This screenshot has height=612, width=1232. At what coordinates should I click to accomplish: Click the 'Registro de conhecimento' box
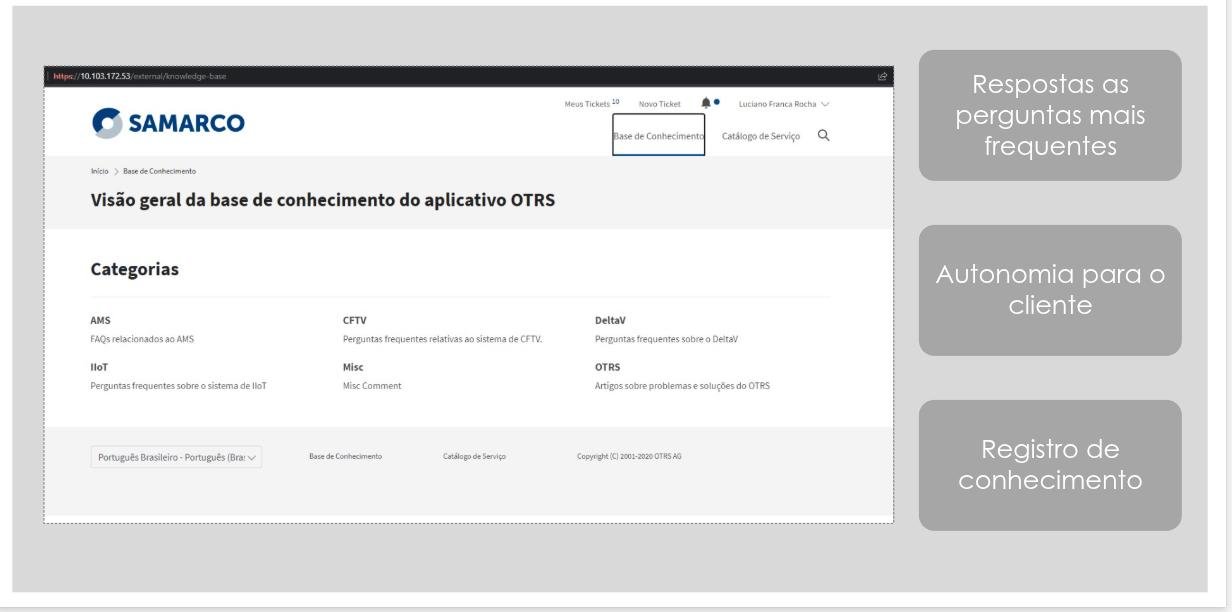pos(1050,465)
